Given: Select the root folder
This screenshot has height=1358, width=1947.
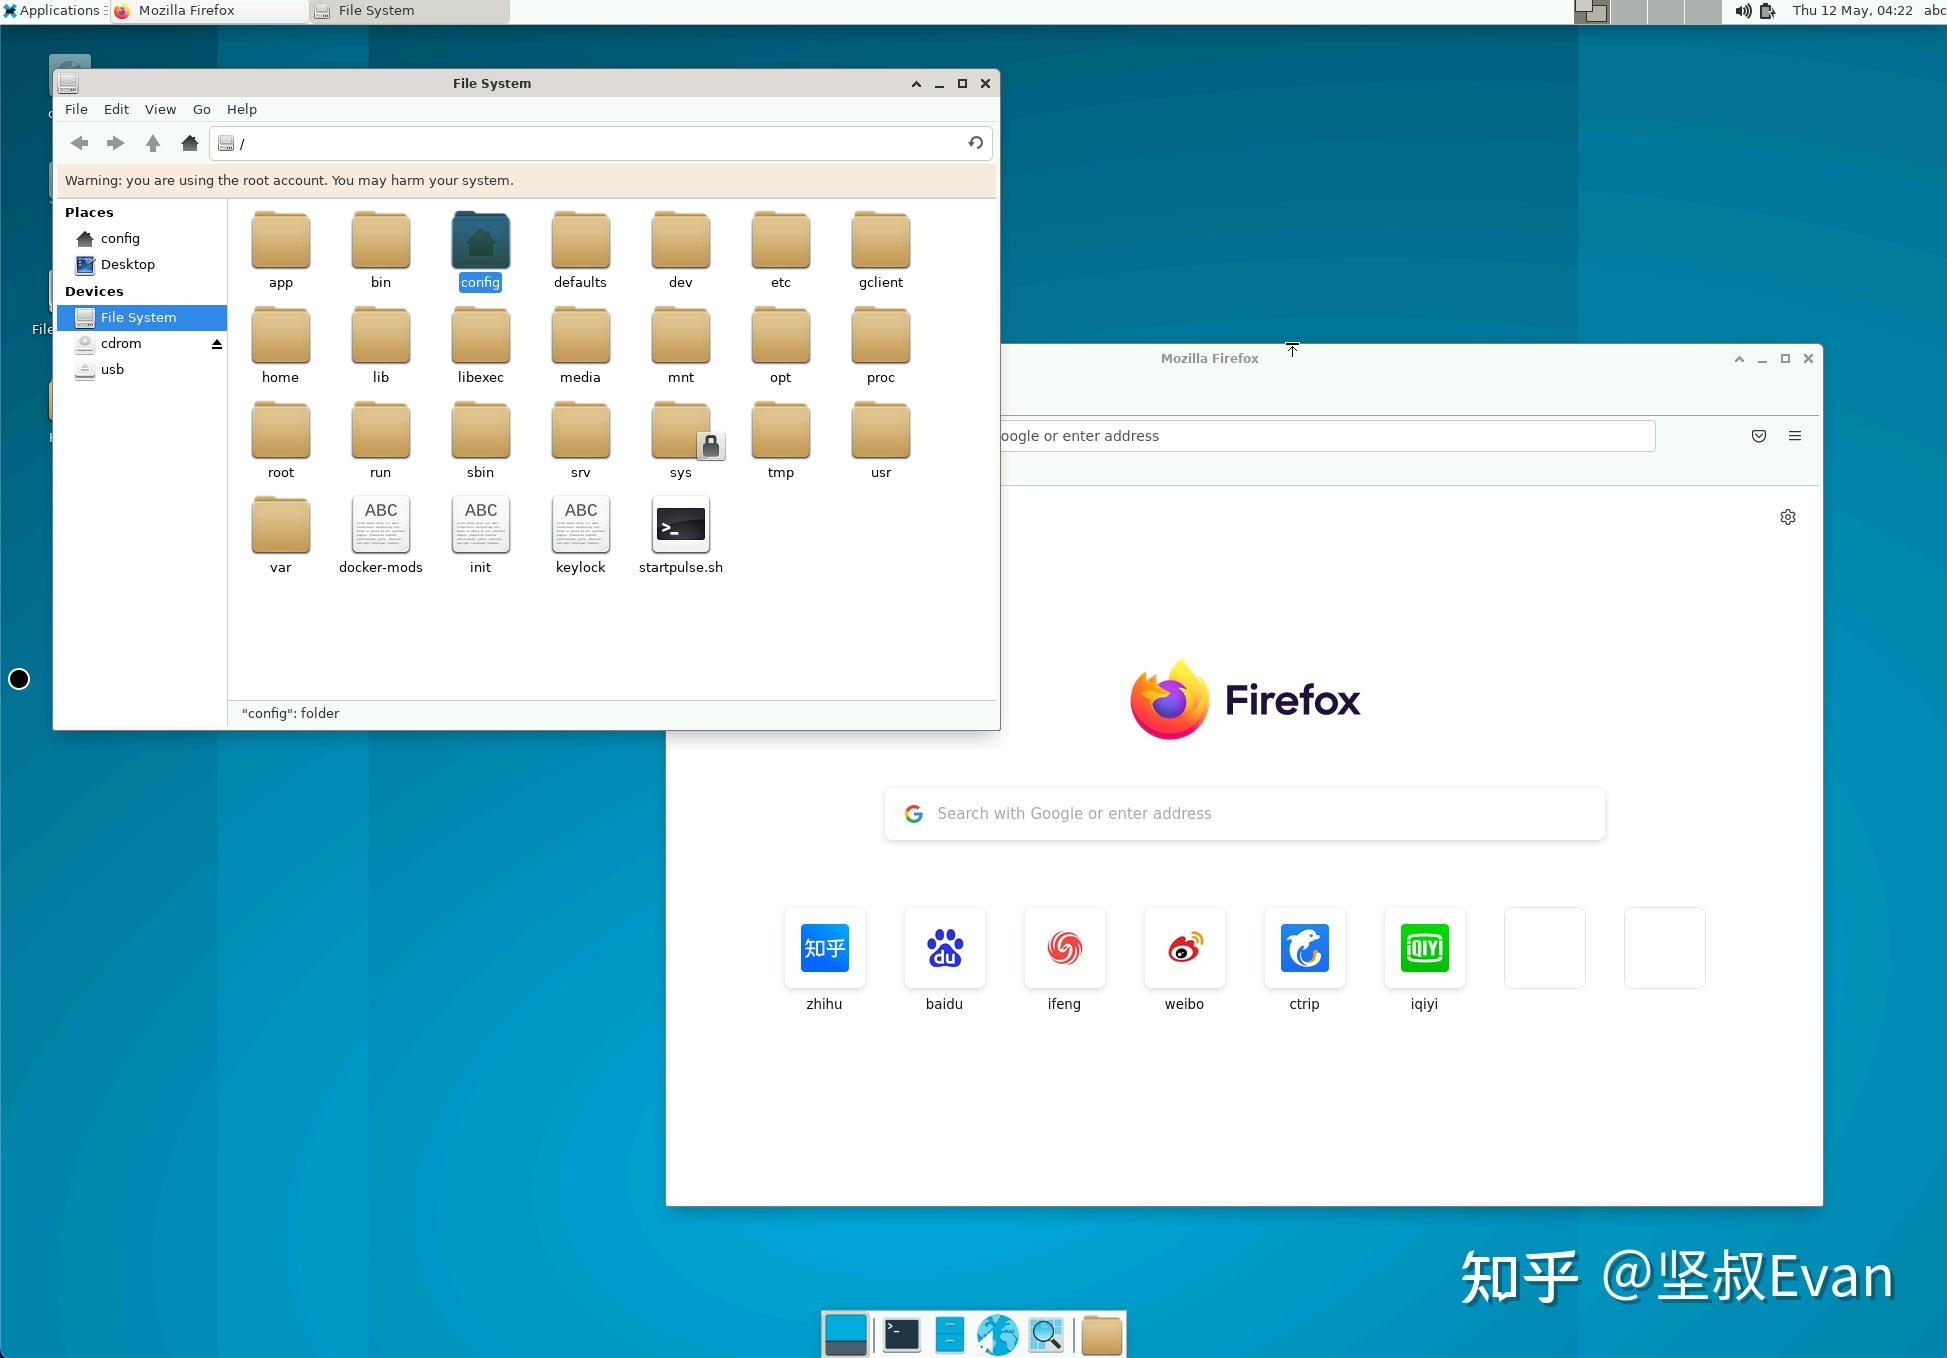Looking at the screenshot, I should point(281,440).
